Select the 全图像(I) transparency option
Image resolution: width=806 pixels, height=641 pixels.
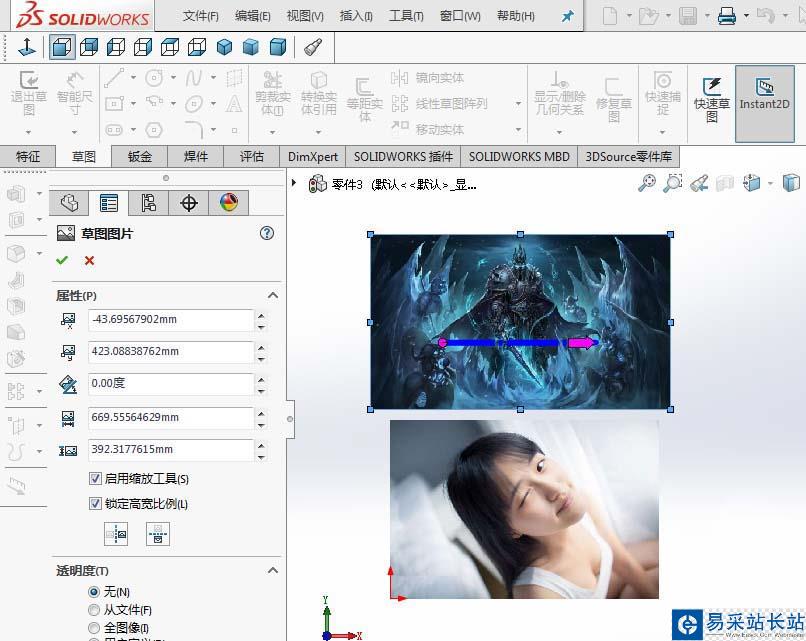pos(94,628)
